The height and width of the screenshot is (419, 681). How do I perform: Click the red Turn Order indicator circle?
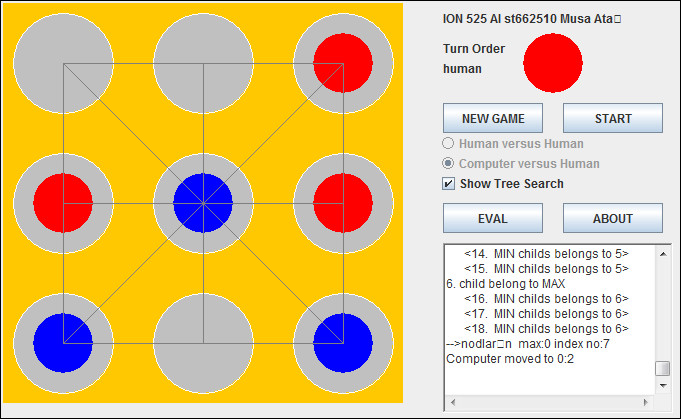pyautogui.click(x=553, y=63)
